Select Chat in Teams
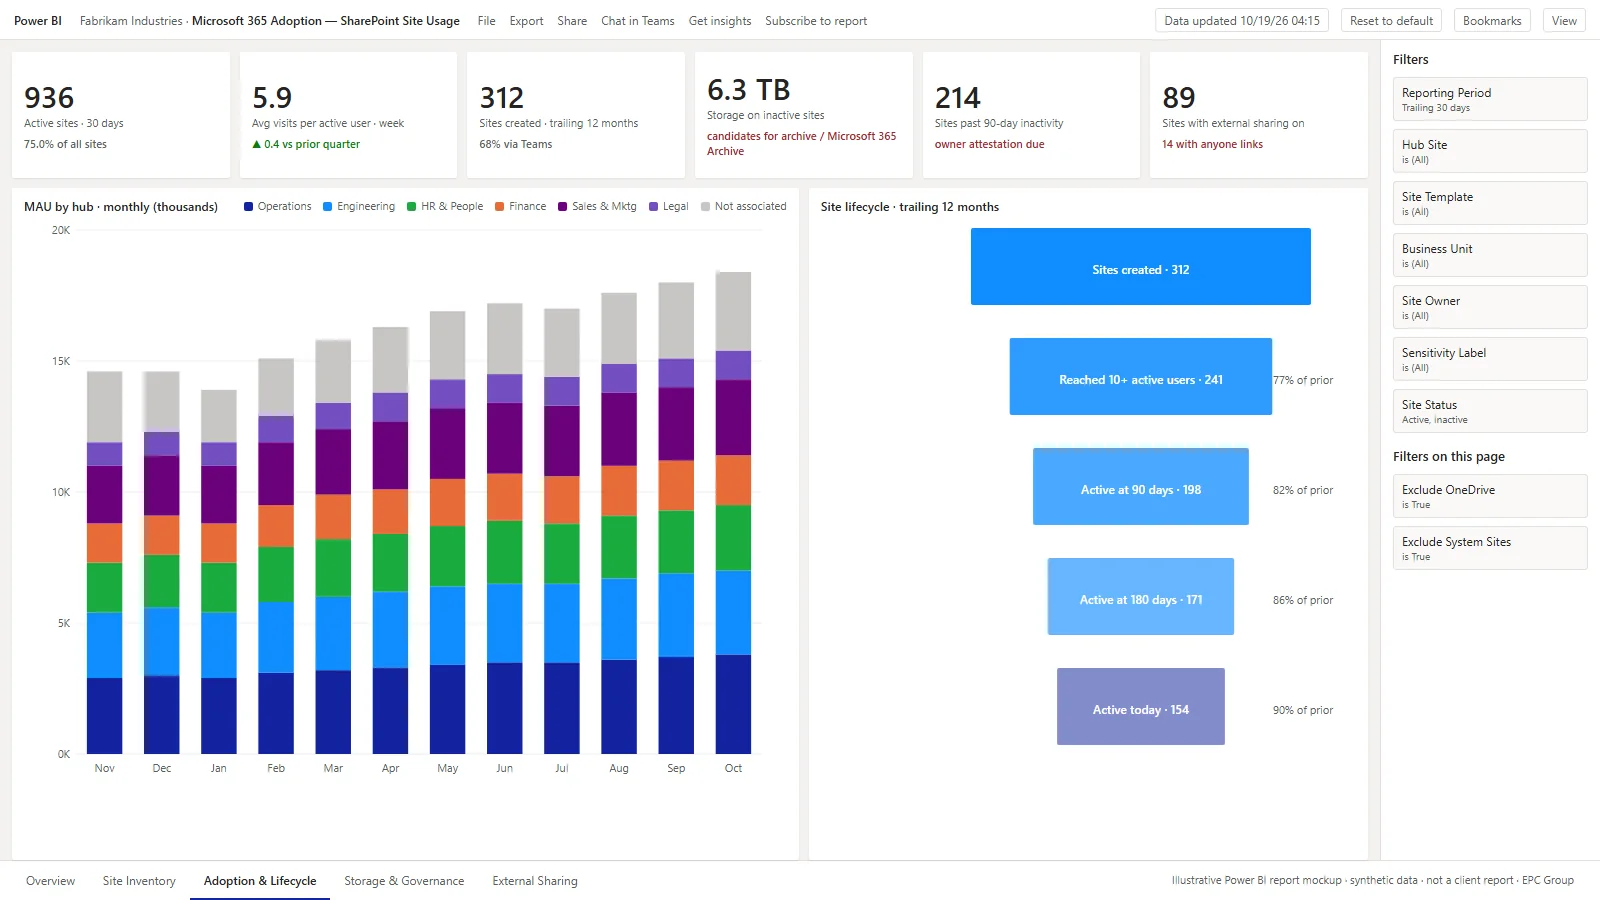 [x=638, y=21]
